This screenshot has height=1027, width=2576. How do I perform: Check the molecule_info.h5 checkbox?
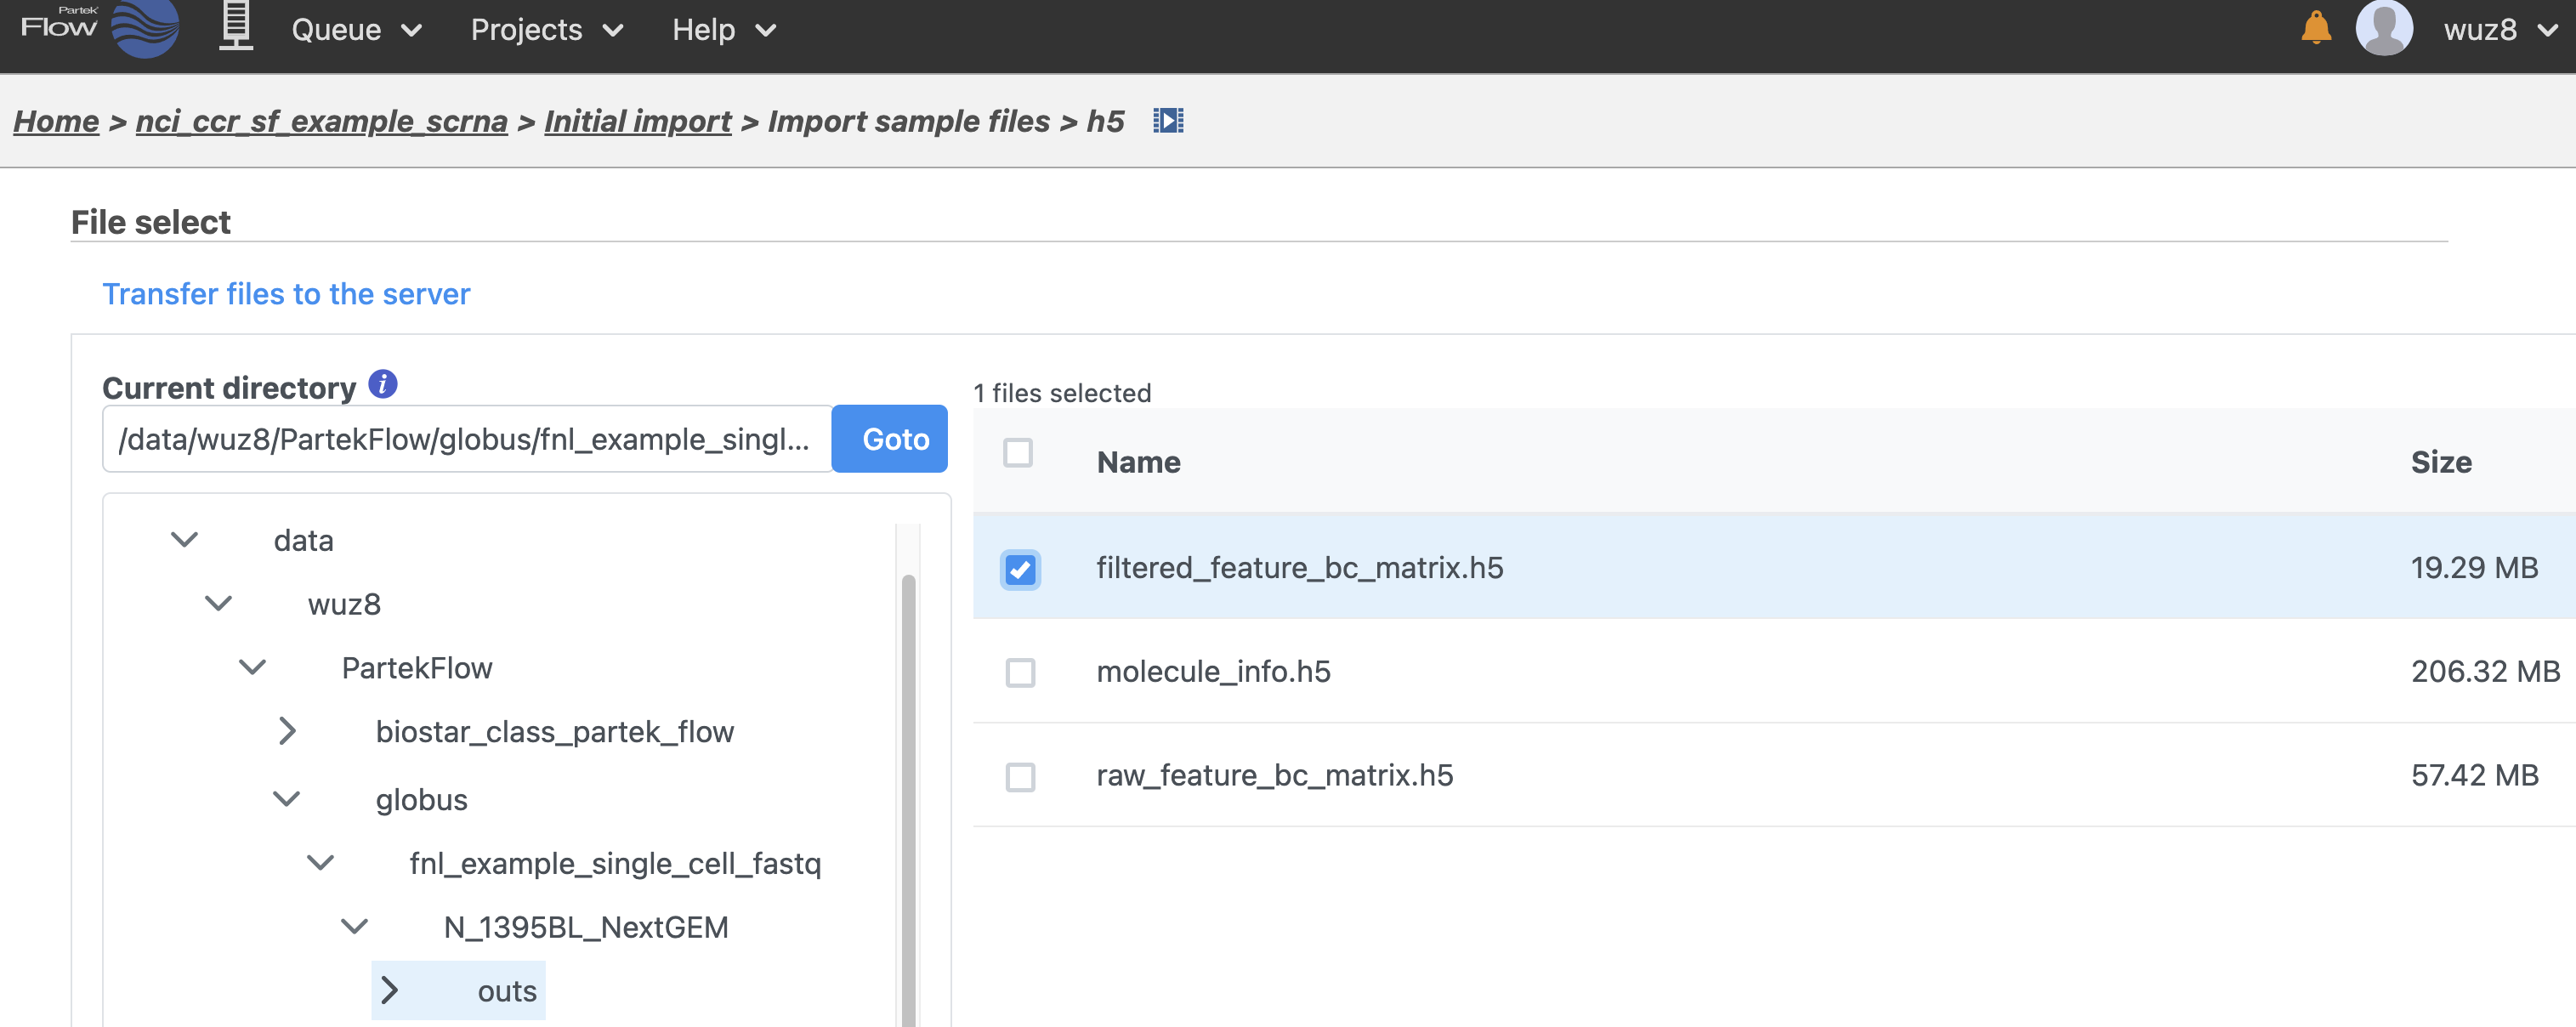[1019, 673]
